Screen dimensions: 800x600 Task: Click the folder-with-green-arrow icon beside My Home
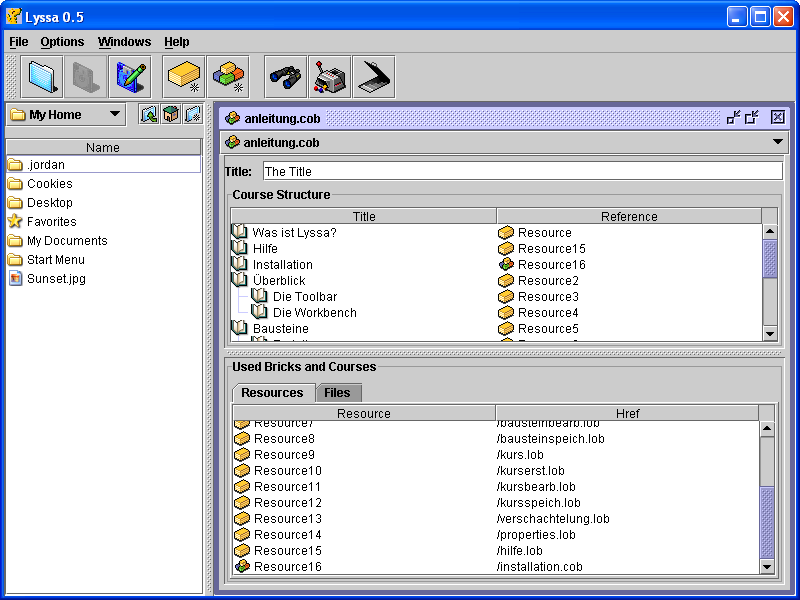(149, 114)
